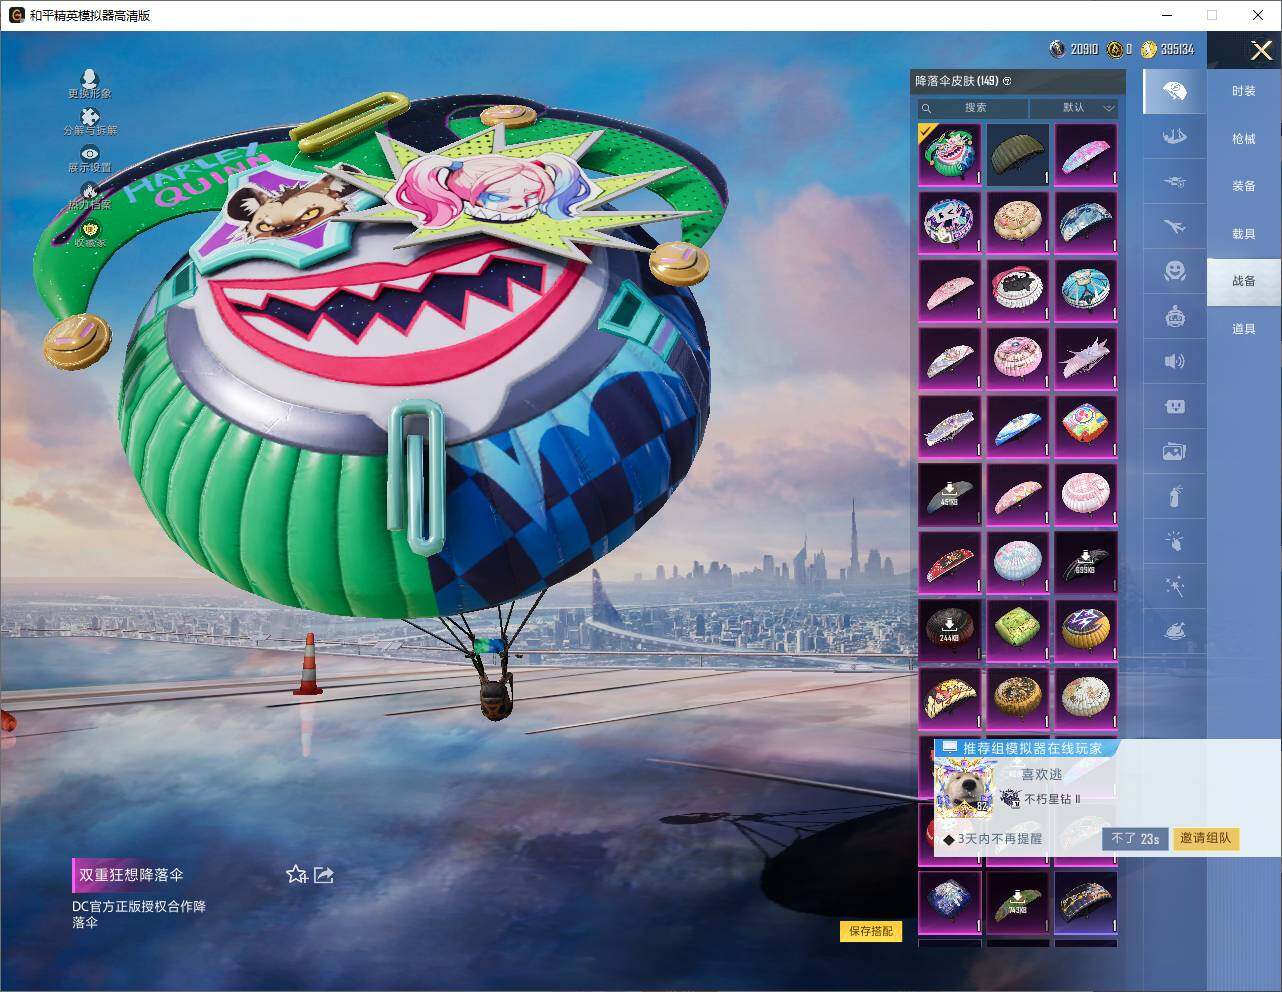The width and height of the screenshot is (1282, 992).
Task: Tick the 3天内不再提醒 checkbox
Action: (x=949, y=839)
